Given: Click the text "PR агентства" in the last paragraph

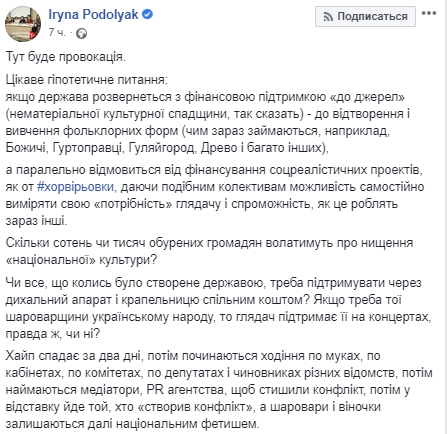Looking at the screenshot, I should point(183,390).
